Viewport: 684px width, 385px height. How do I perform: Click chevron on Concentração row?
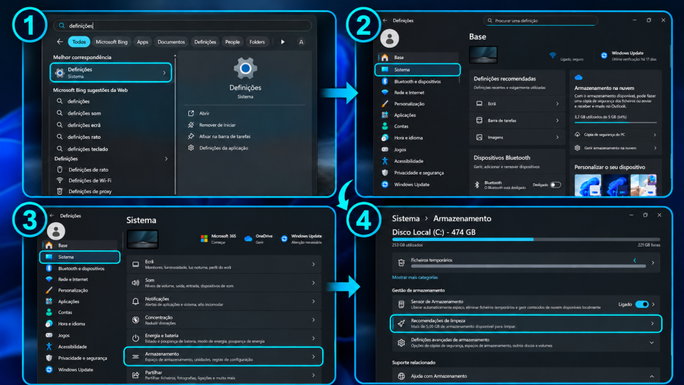[314, 320]
